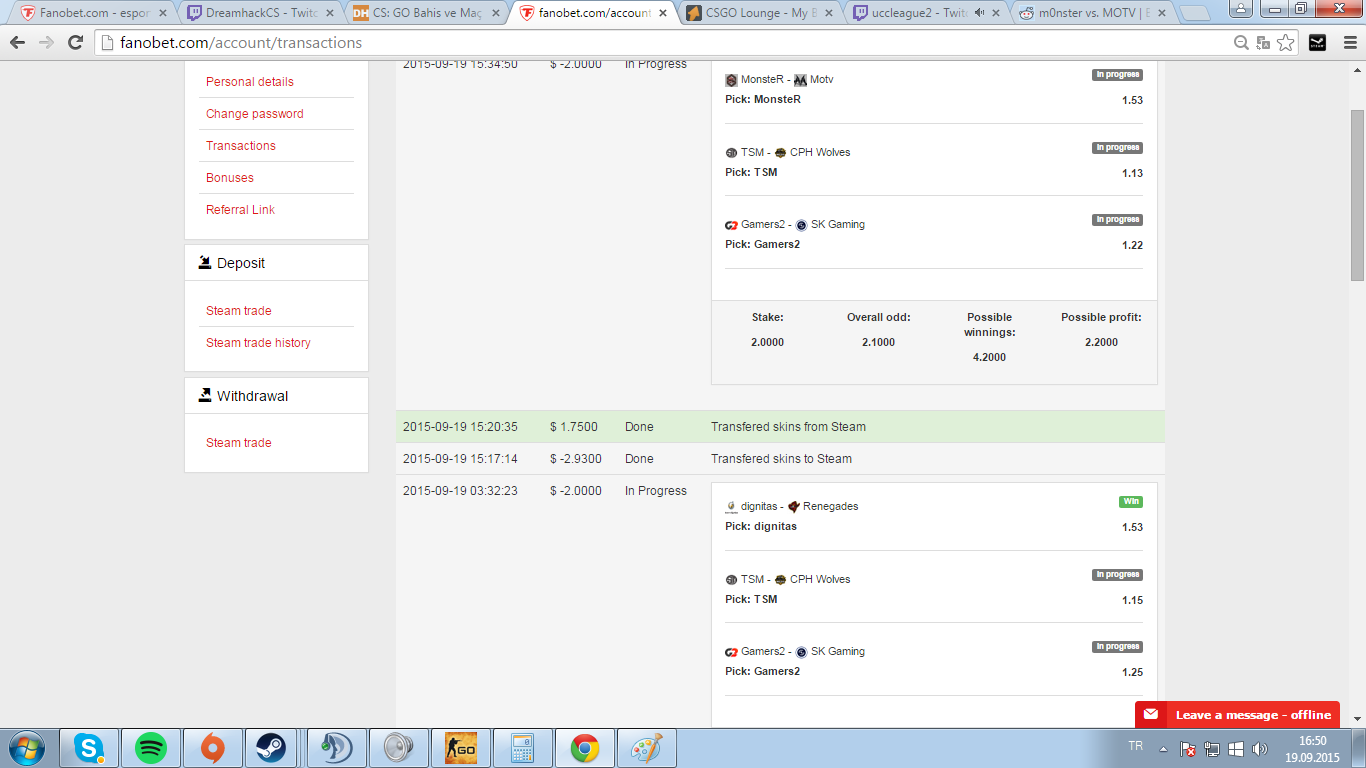This screenshot has width=1366, height=768.
Task: Open Change password link
Action: coord(255,114)
